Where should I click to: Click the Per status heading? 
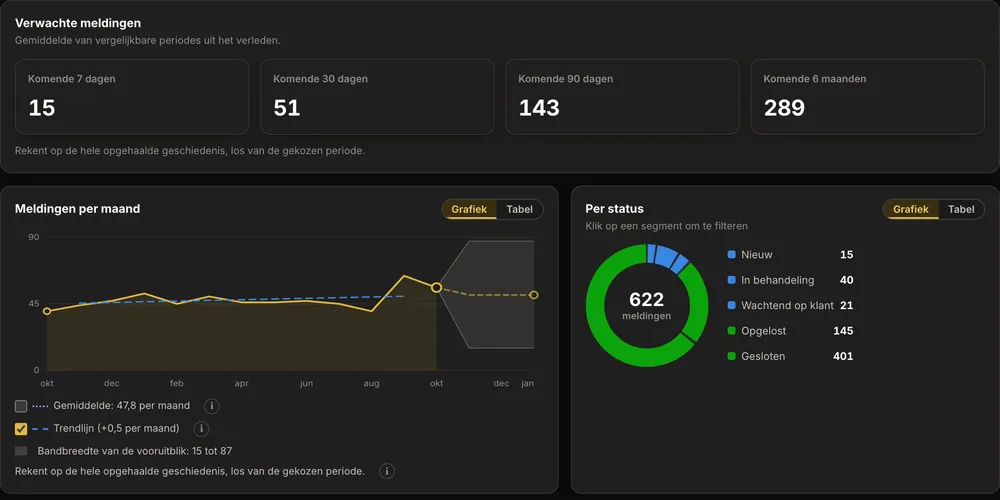pos(615,209)
